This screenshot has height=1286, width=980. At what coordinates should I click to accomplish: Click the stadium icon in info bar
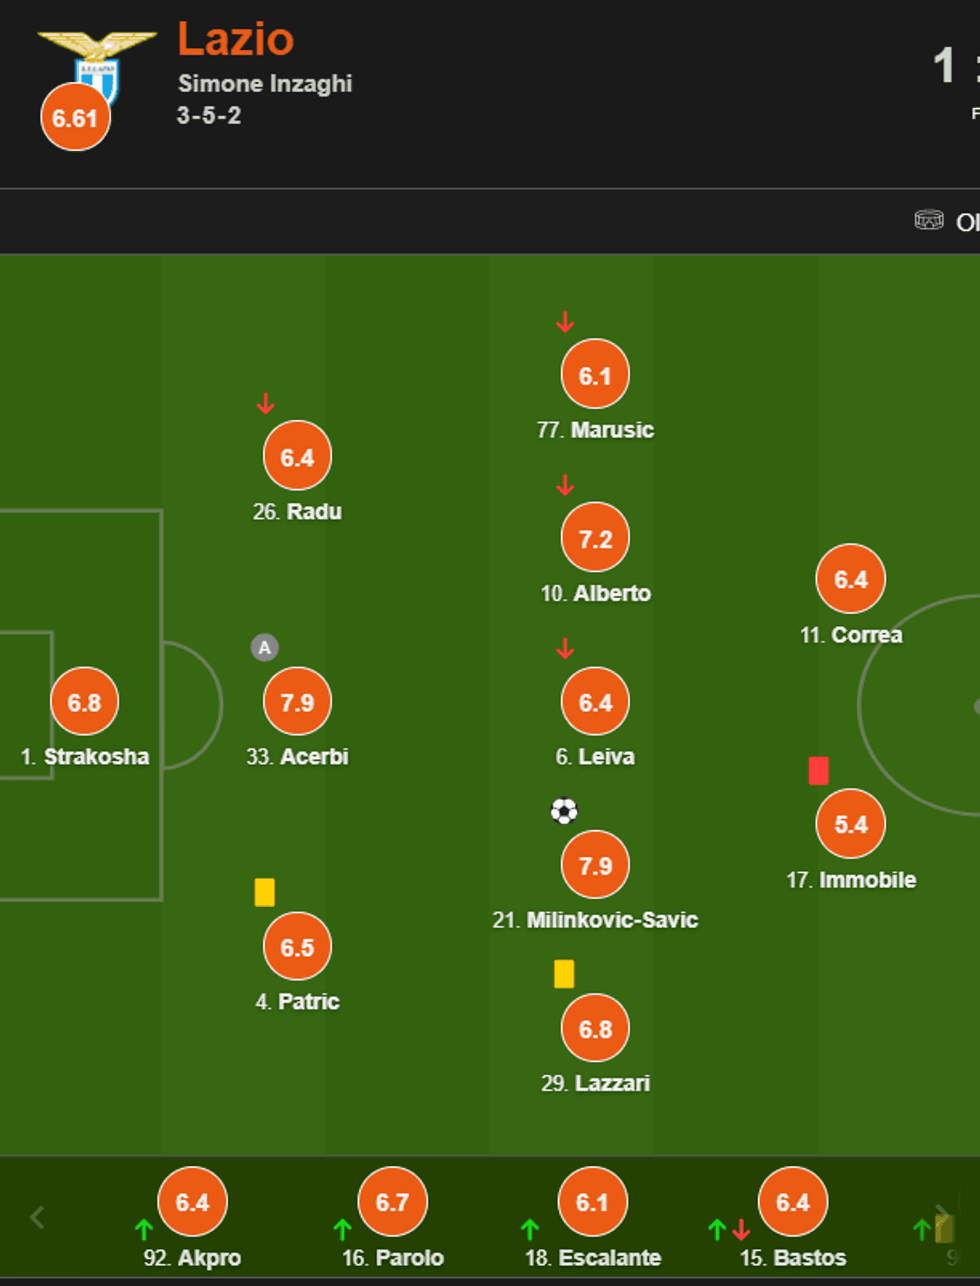pos(929,220)
